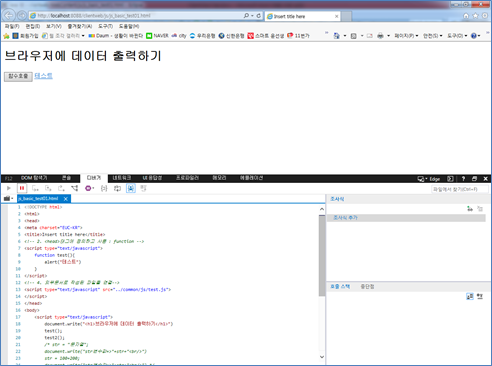Open the 페이지(P) command bar dropdown
The height and width of the screenshot is (366, 492).
pyautogui.click(x=406, y=36)
